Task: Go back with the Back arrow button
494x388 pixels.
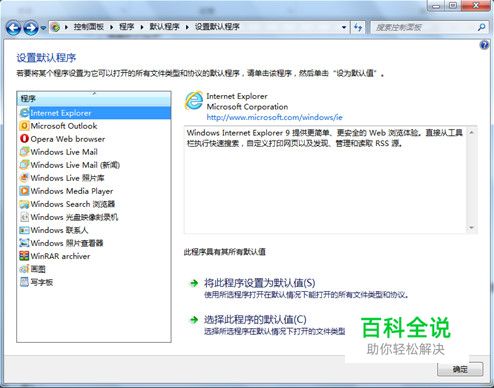Action: (x=13, y=28)
